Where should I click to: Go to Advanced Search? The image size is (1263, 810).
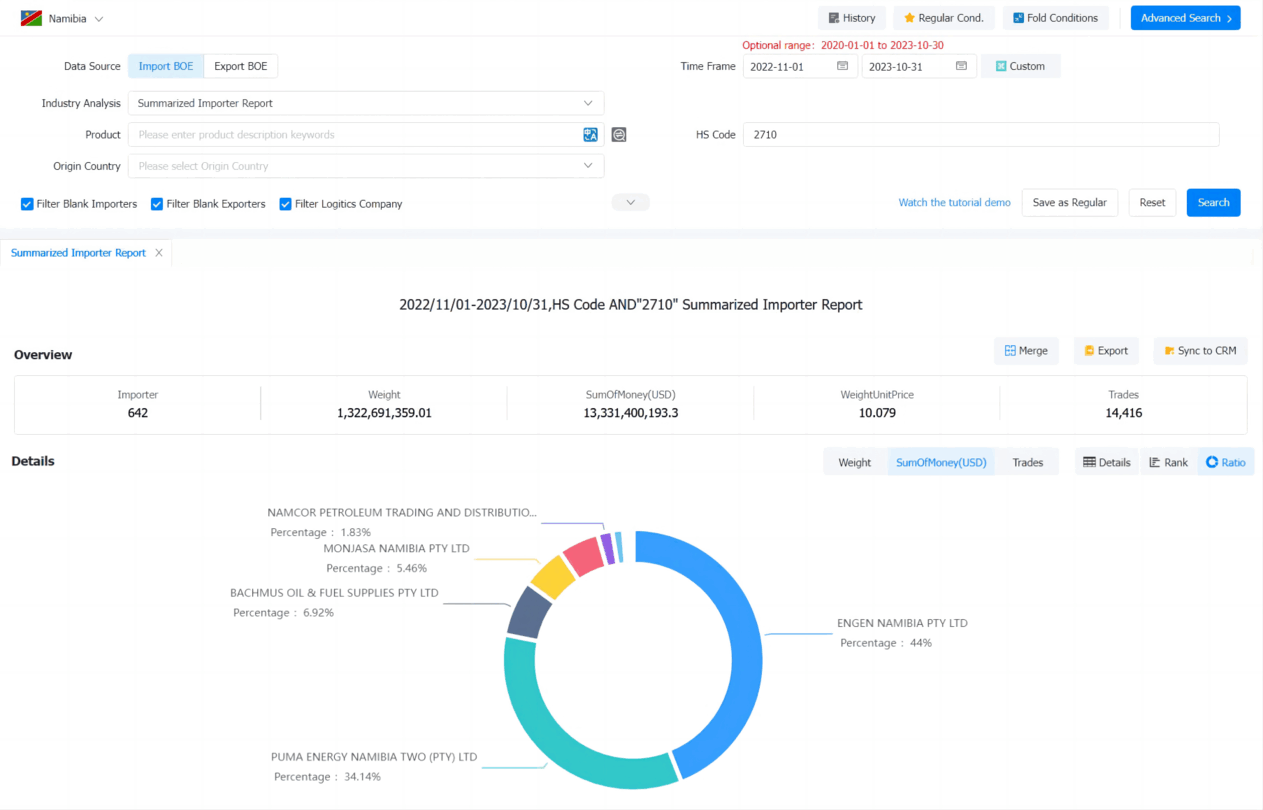1185,18
